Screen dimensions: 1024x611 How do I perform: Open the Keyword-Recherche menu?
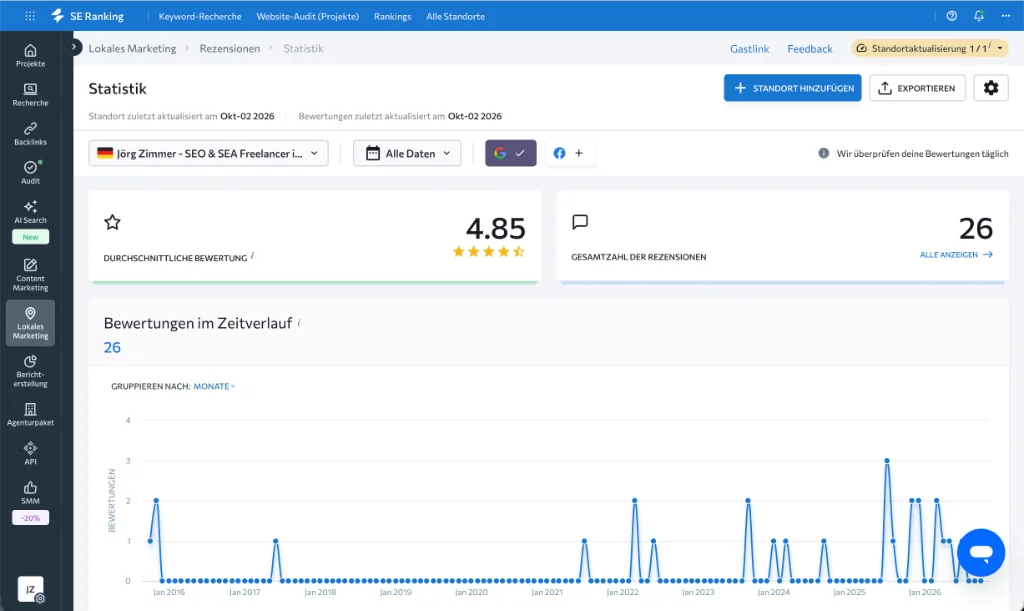pos(200,16)
